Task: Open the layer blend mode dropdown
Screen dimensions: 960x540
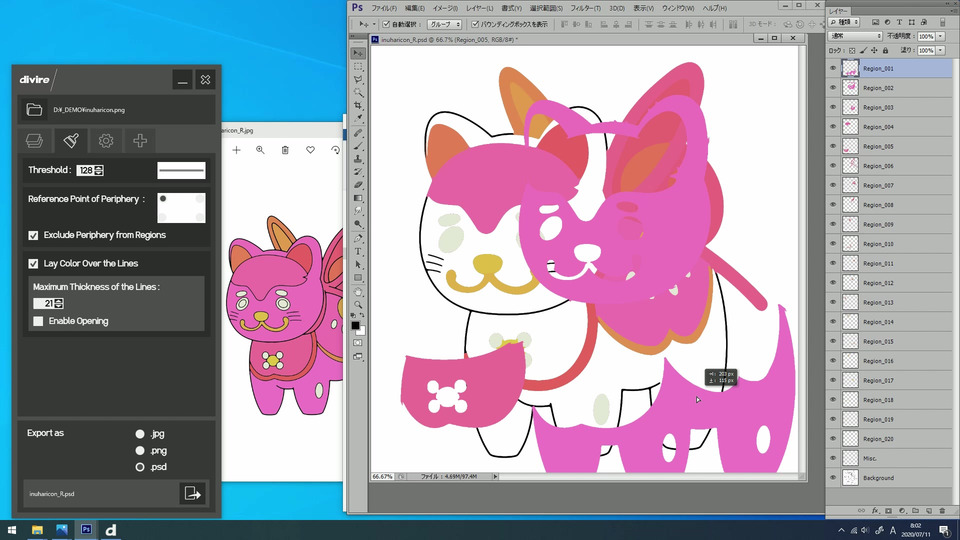Action: coord(855,36)
